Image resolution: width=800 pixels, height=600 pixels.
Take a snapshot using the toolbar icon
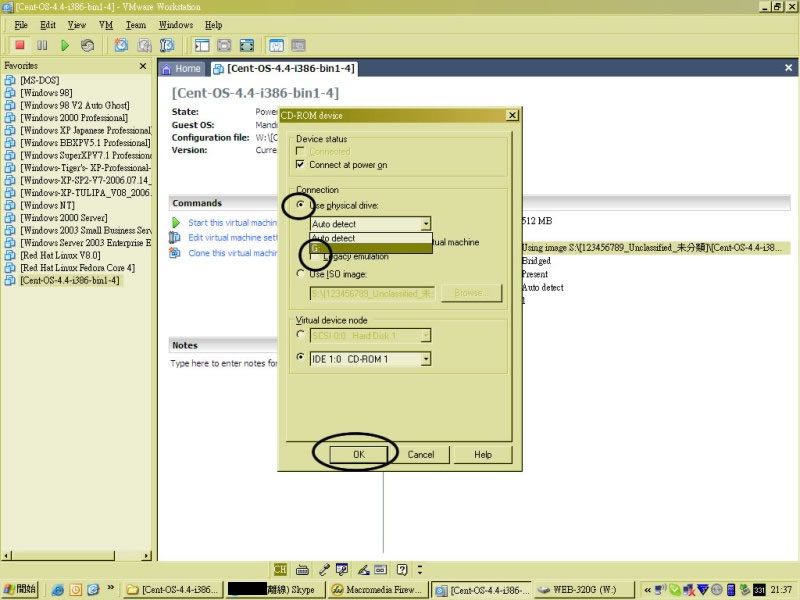point(121,45)
